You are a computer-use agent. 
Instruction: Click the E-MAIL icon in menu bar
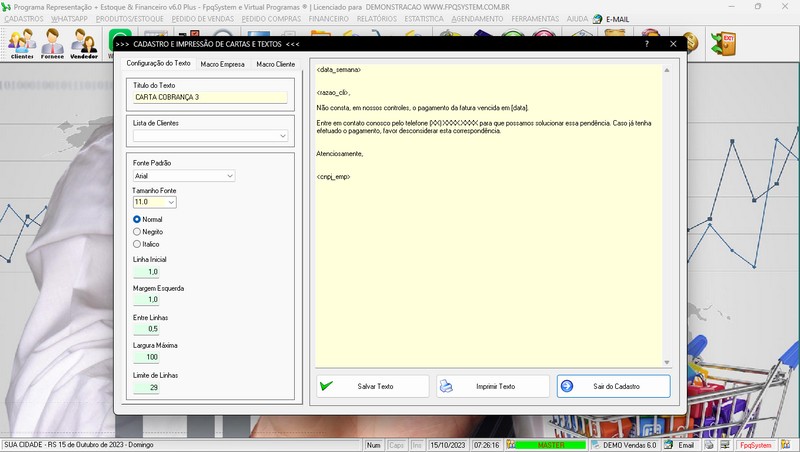tap(597, 19)
